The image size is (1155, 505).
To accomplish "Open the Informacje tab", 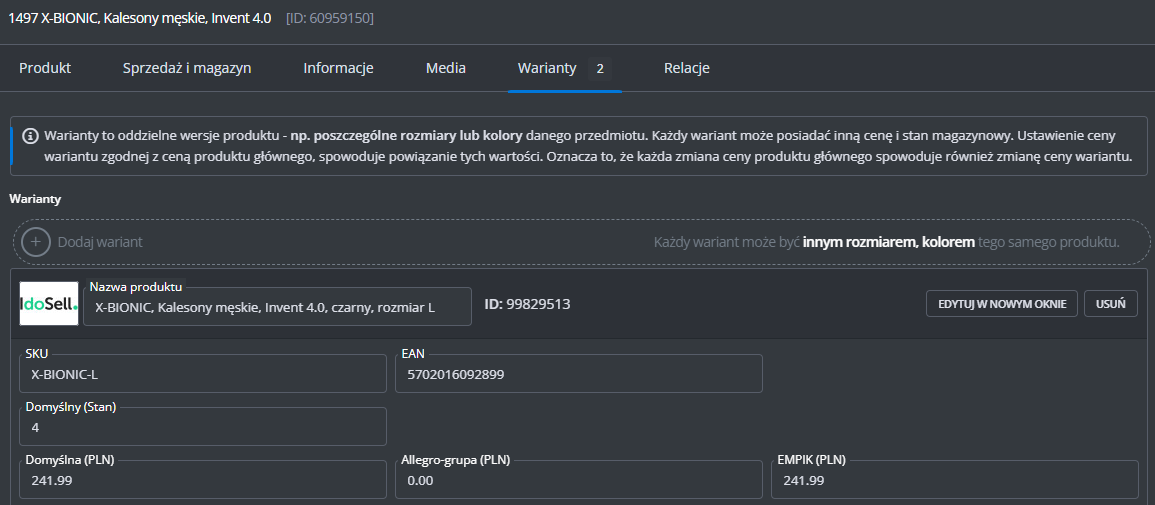I will 338,68.
